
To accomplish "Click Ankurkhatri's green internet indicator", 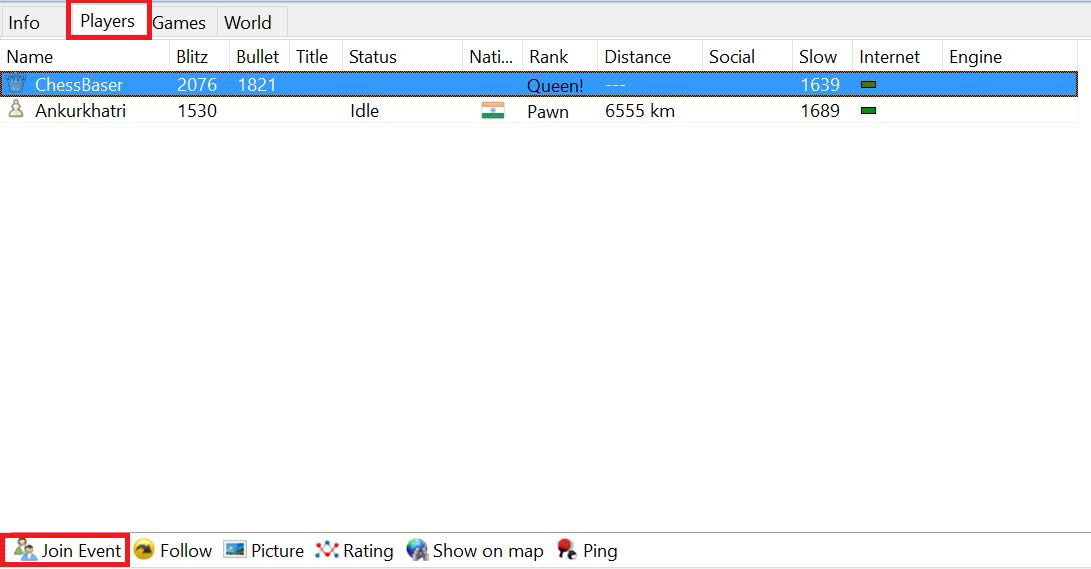I will tap(868, 111).
